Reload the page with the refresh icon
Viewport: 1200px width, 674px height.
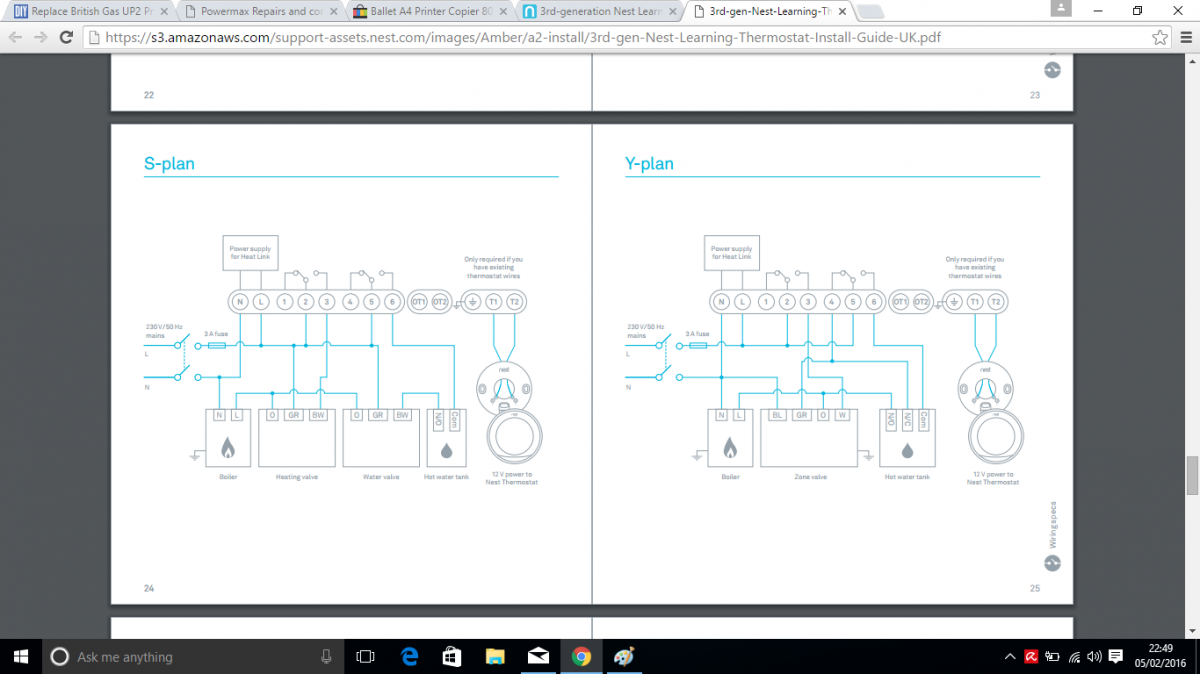click(x=66, y=38)
